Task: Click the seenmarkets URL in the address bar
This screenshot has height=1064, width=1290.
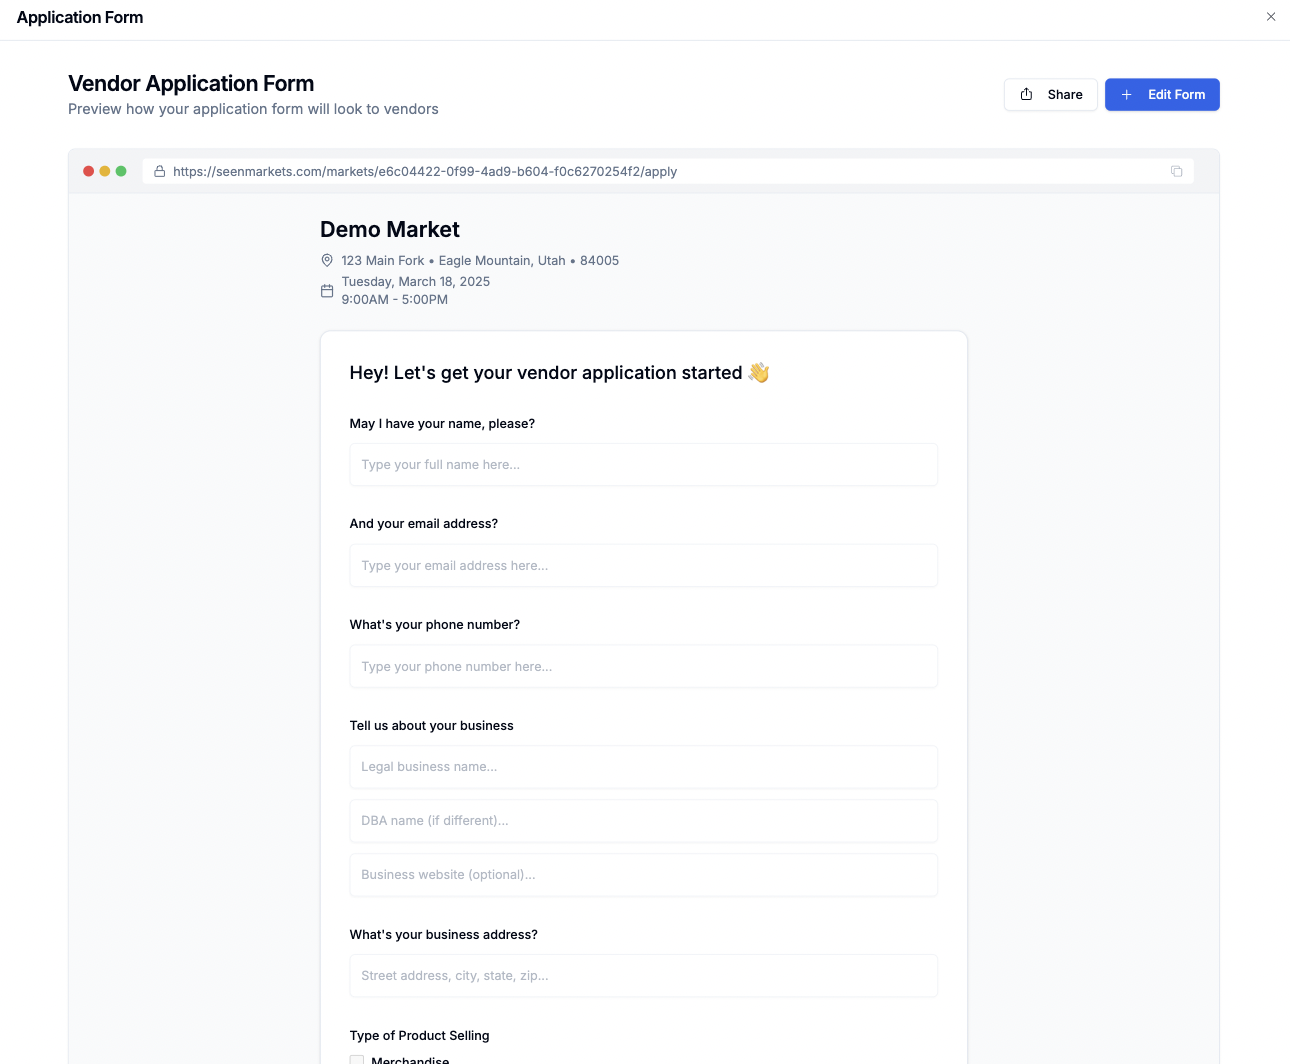Action: click(x=425, y=171)
